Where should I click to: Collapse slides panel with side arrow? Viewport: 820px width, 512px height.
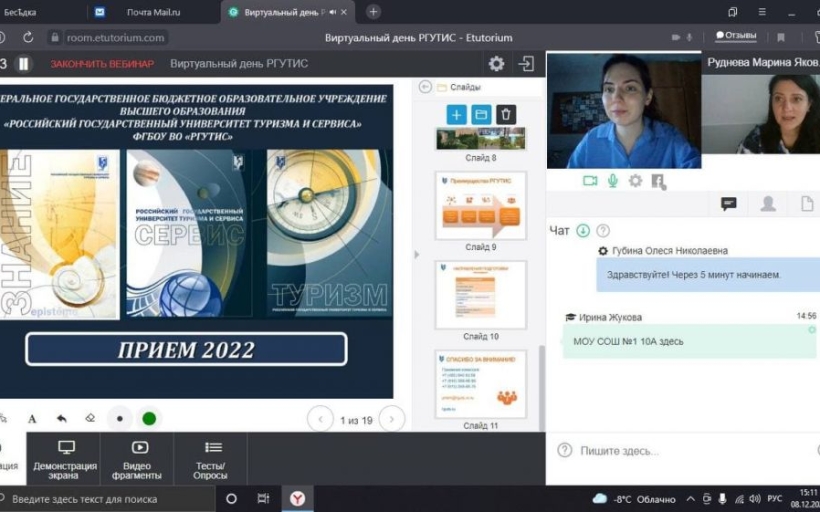(x=416, y=255)
